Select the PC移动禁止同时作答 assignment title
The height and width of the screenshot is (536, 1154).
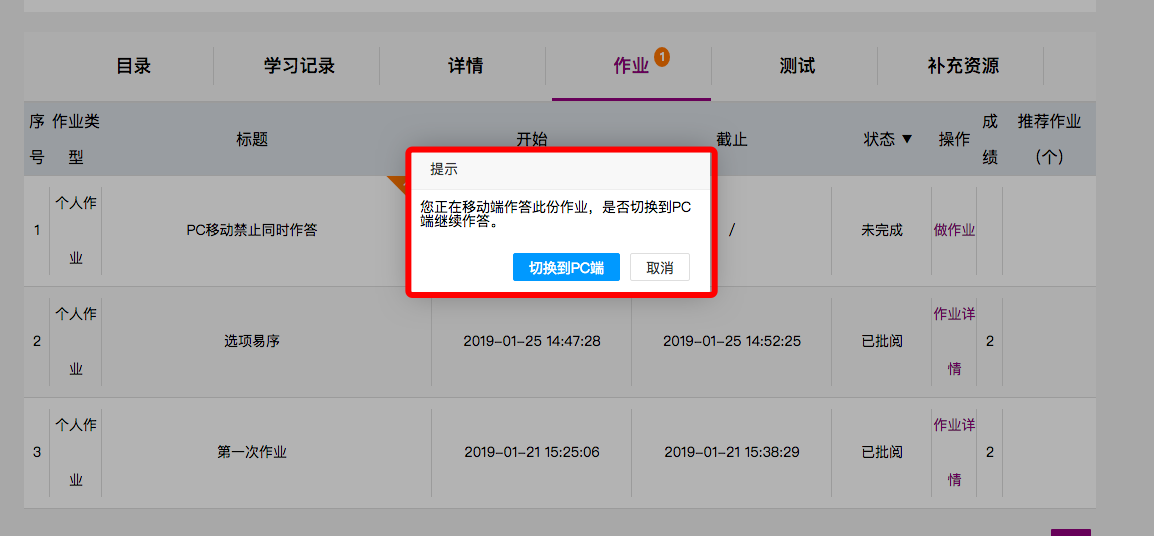(252, 230)
